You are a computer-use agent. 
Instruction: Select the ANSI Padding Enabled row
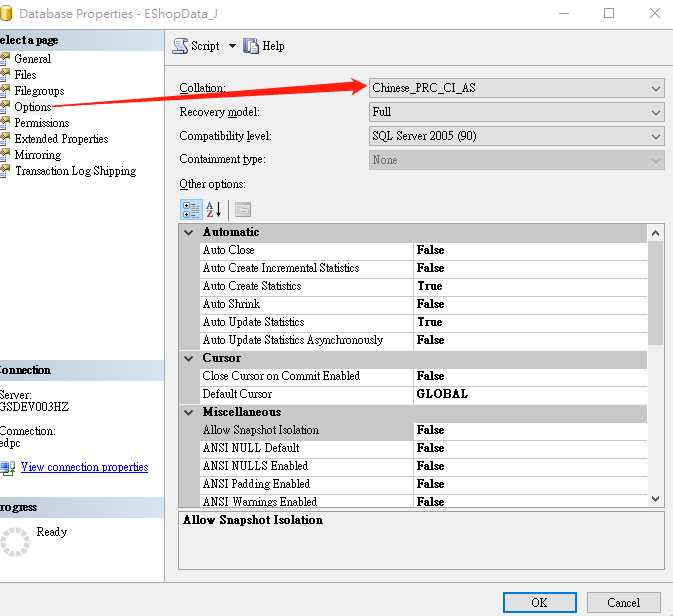click(x=424, y=484)
